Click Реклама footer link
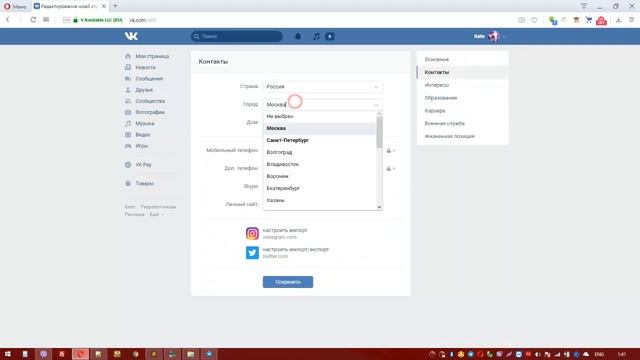This screenshot has height=360, width=640. coord(134,214)
